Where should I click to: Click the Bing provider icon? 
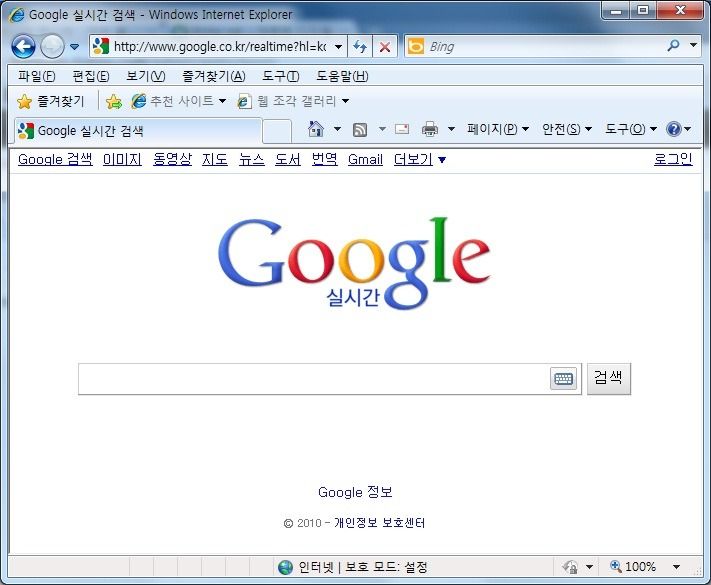(x=415, y=46)
